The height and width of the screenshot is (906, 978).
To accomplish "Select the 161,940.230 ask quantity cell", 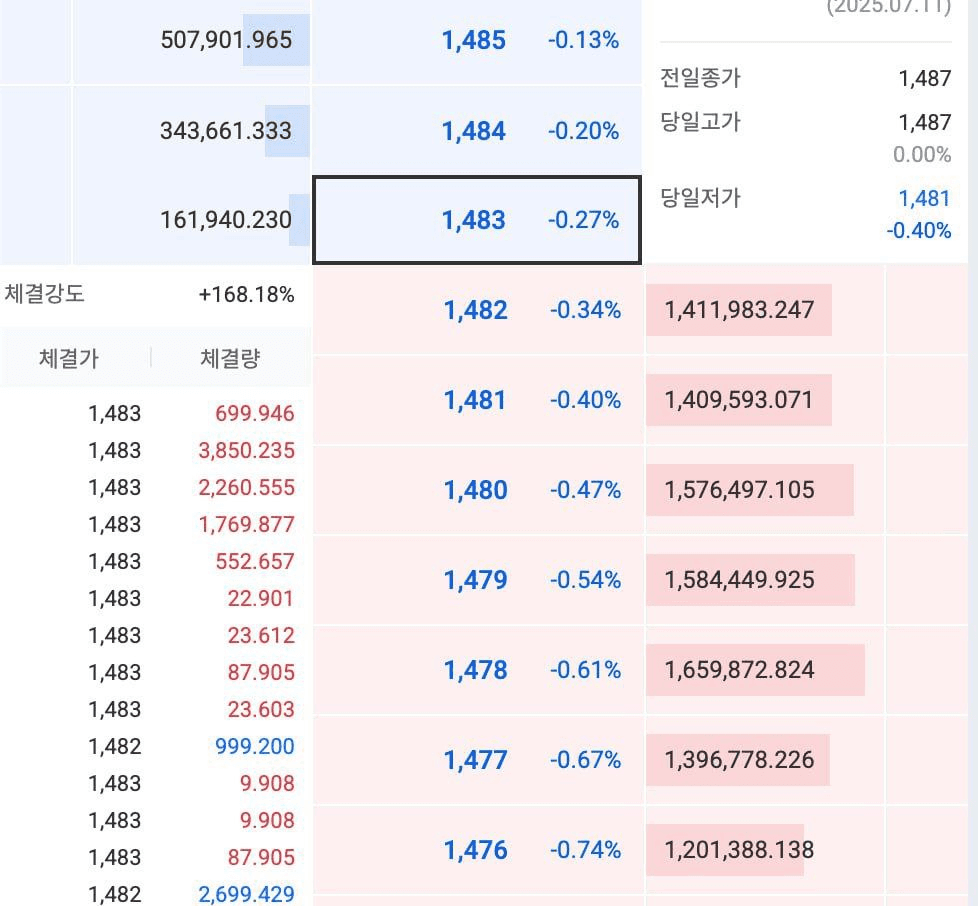I will click(x=226, y=220).
